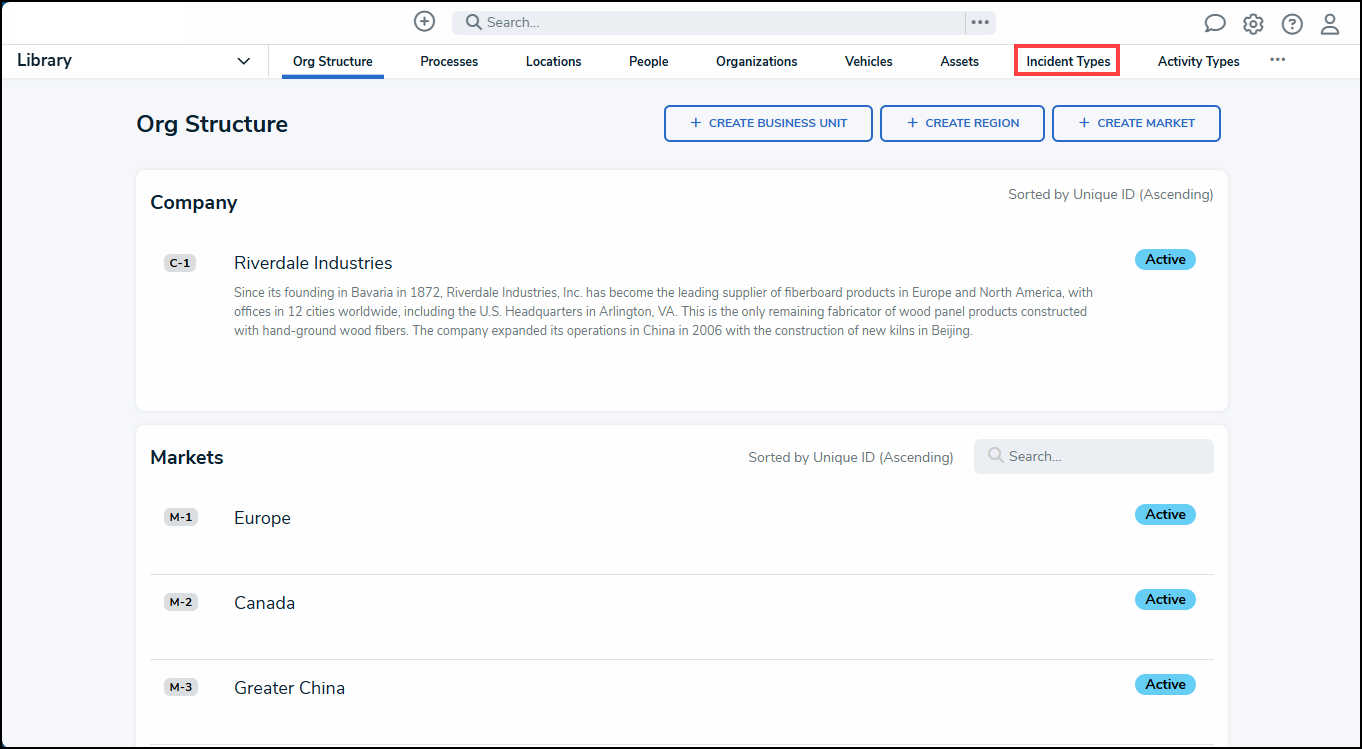
Task: Open the user profile icon
Action: click(x=1330, y=24)
